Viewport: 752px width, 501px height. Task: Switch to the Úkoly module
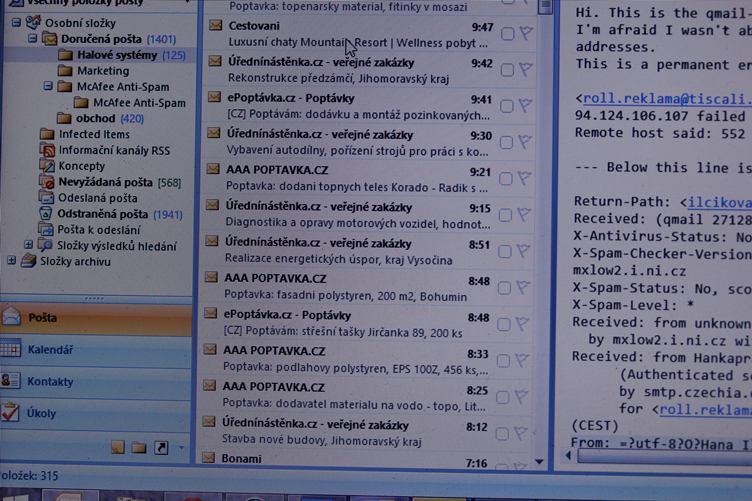pos(96,413)
